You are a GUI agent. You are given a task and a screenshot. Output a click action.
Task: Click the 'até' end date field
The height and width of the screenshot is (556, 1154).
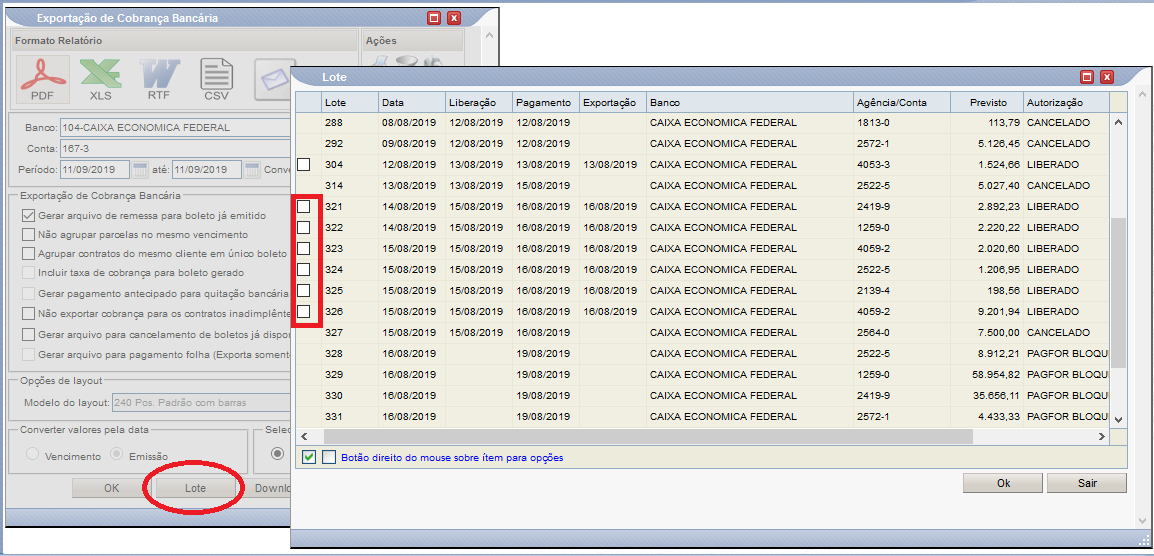coord(207,170)
